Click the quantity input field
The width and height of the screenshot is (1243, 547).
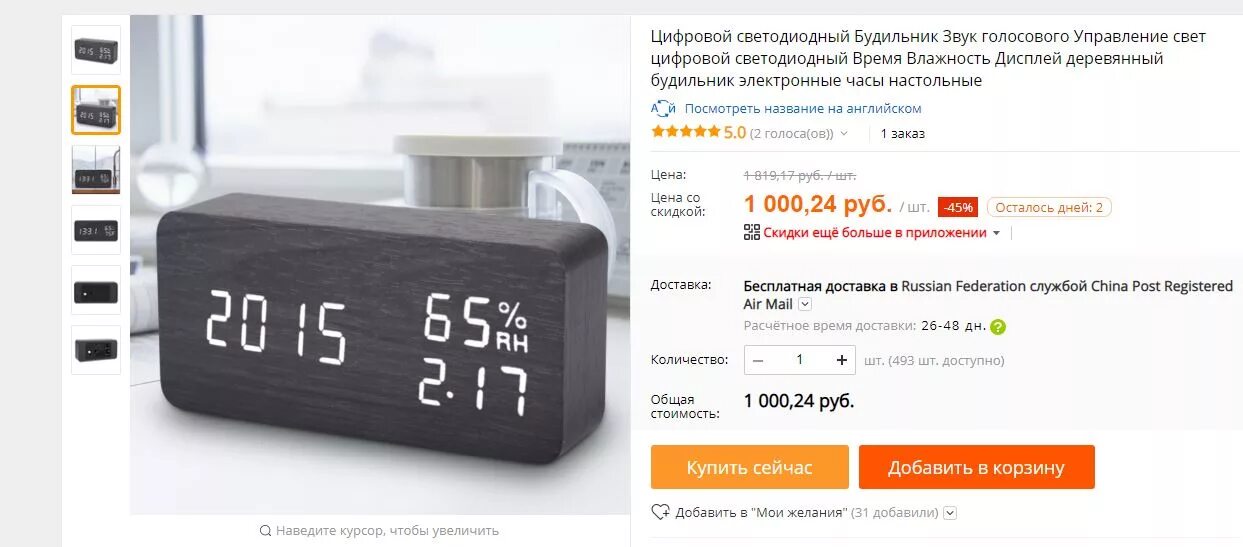(x=800, y=360)
